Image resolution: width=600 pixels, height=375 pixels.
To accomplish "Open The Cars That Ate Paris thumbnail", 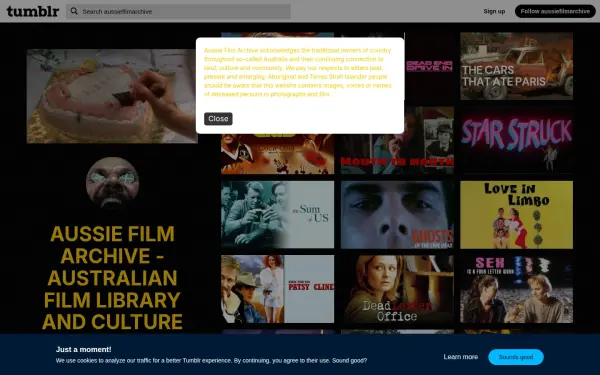I will coord(517,66).
